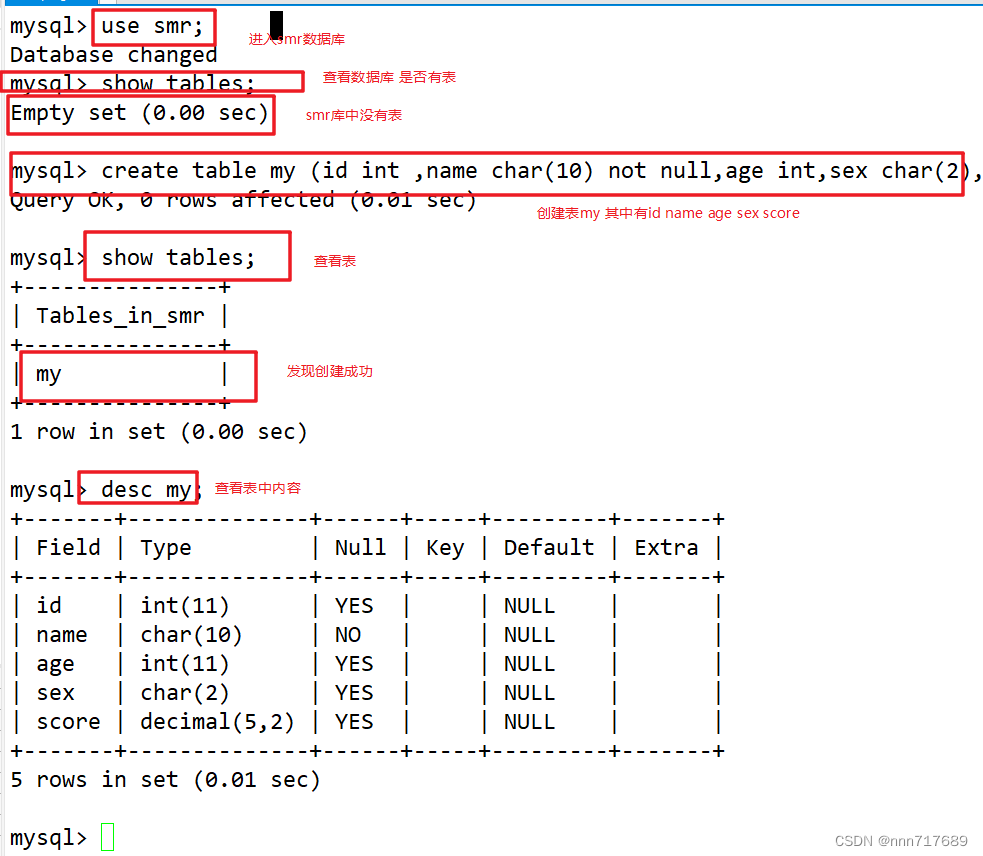Select the 'create table my' command line
Image resolution: width=983 pixels, height=856 pixels.
click(495, 171)
